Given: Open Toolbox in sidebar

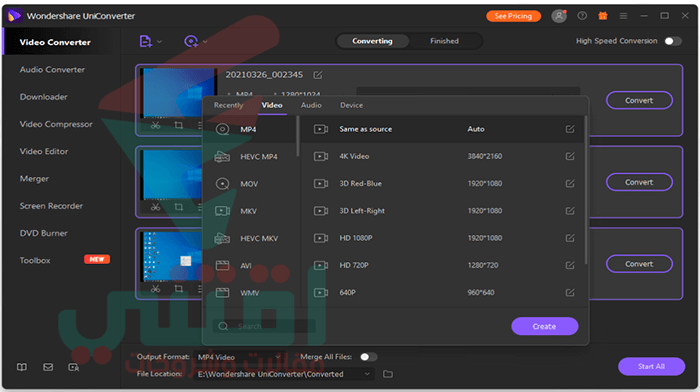Looking at the screenshot, I should tap(35, 260).
